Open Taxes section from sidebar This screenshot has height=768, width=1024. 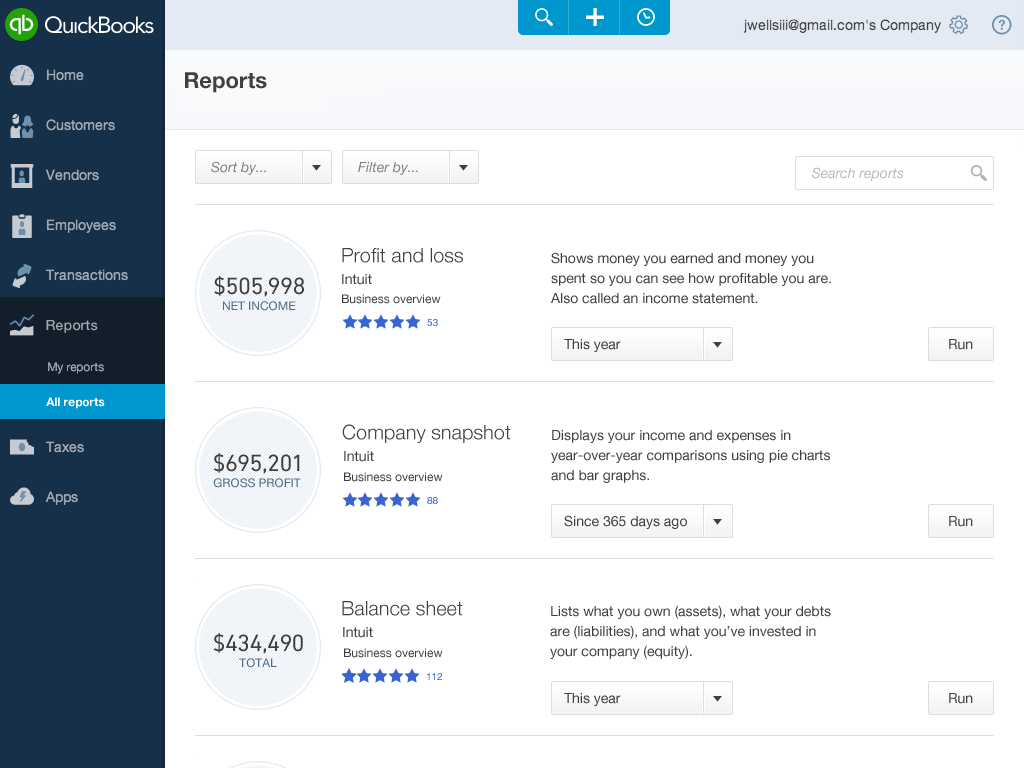[64, 447]
